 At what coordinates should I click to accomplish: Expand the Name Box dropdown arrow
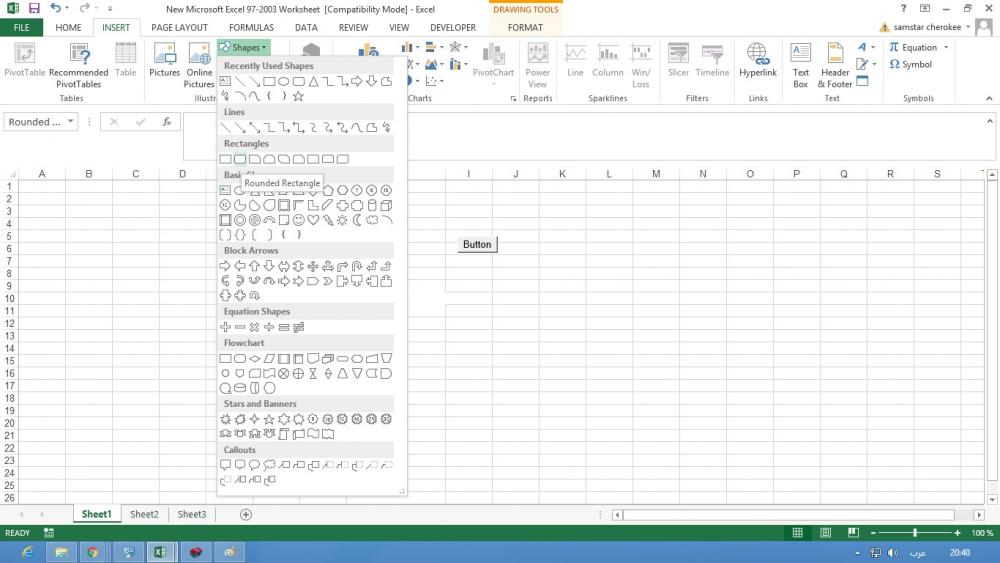click(x=70, y=122)
